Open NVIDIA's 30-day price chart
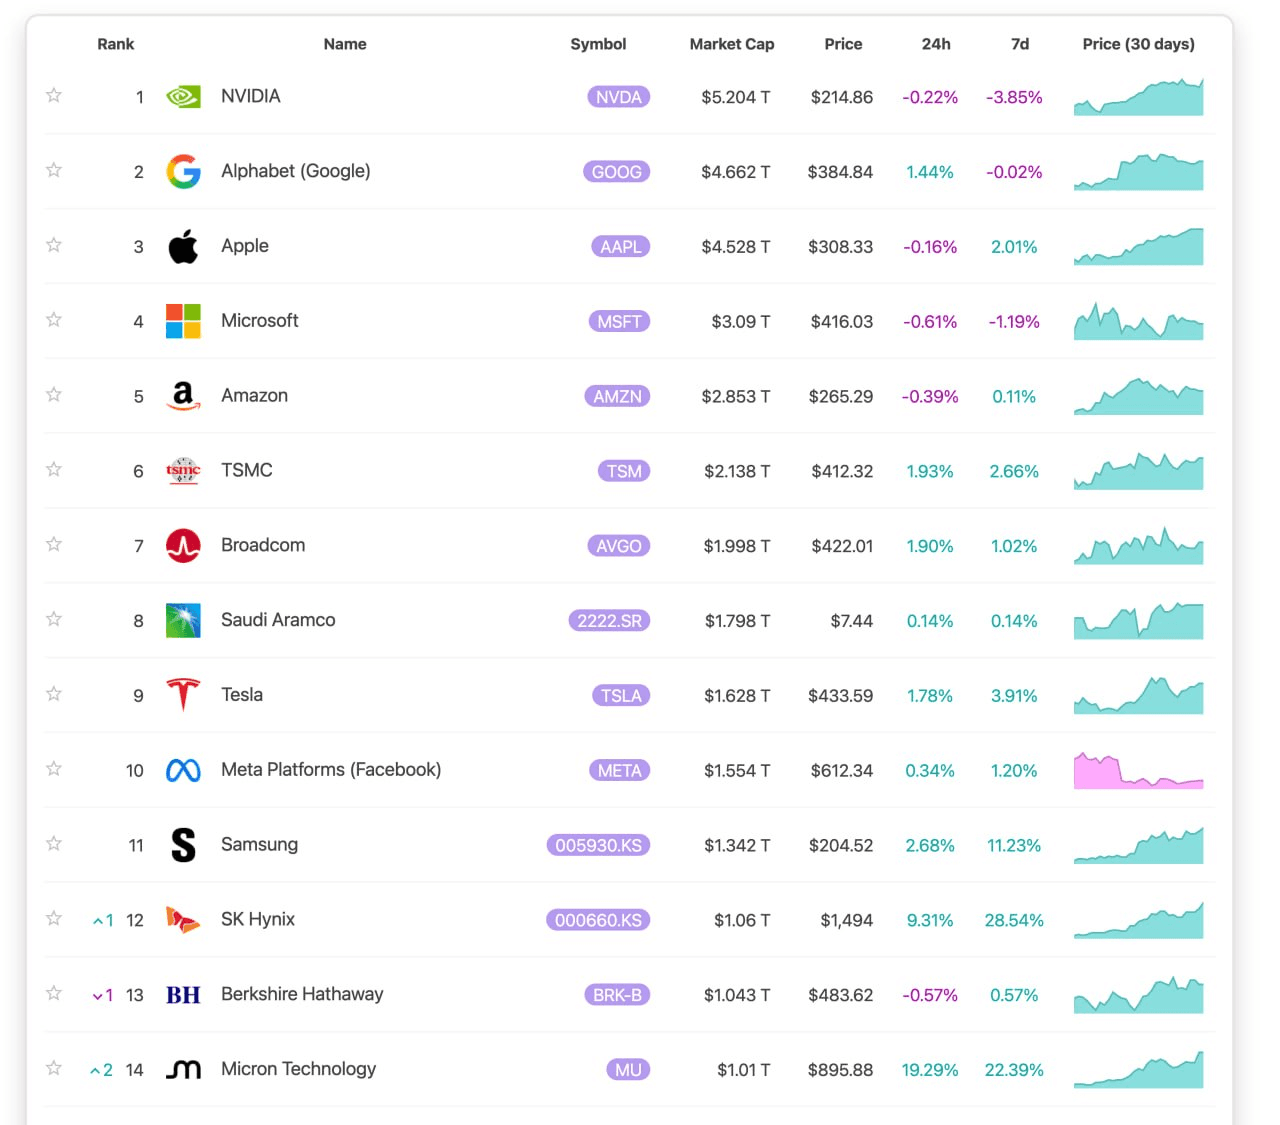 click(x=1139, y=97)
